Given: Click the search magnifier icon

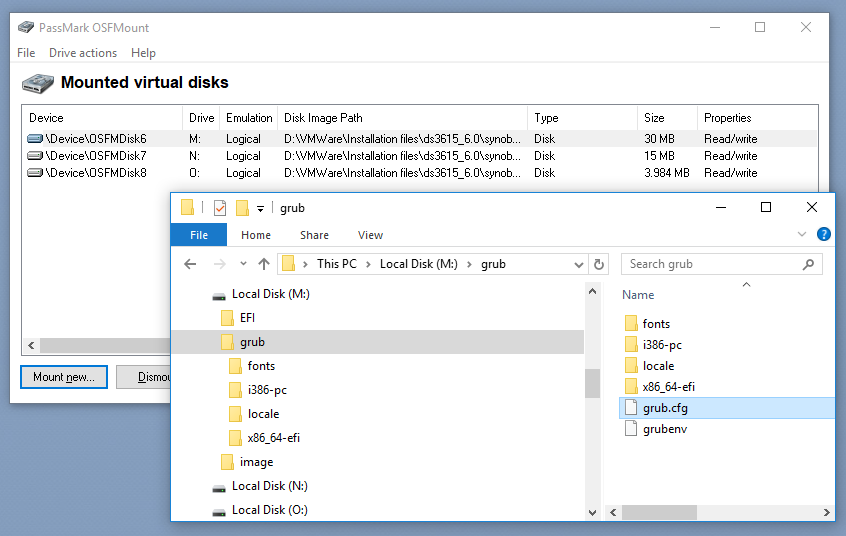Looking at the screenshot, I should pyautogui.click(x=808, y=264).
